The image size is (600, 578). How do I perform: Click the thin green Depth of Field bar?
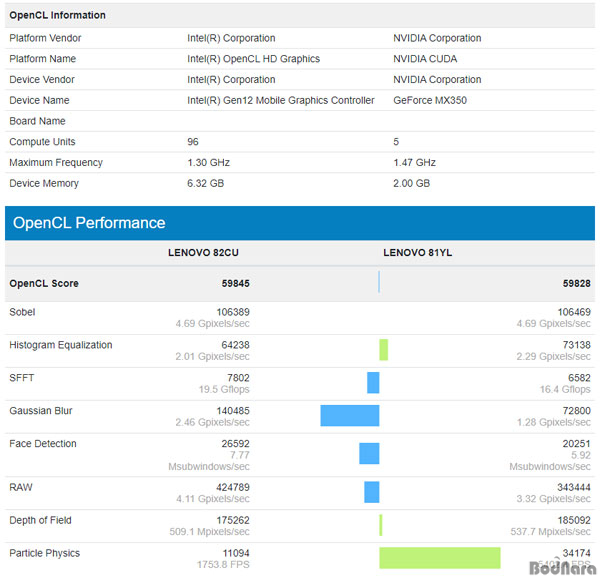tap(381, 525)
